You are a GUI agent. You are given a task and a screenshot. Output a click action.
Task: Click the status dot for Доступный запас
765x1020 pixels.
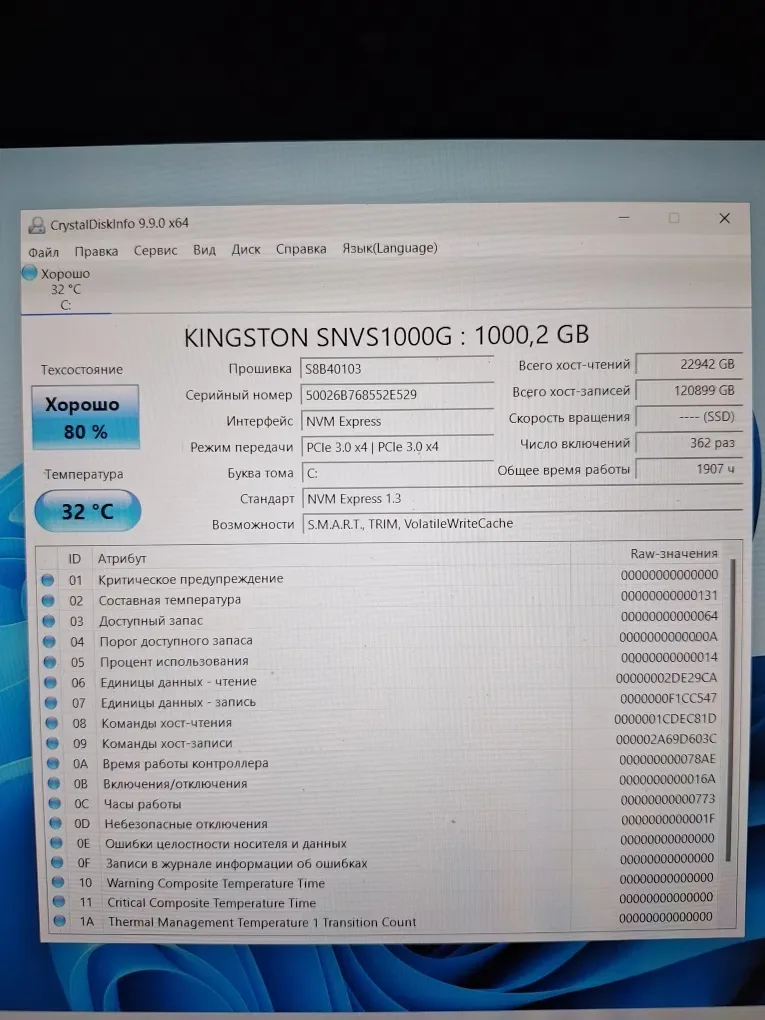[x=49, y=621]
